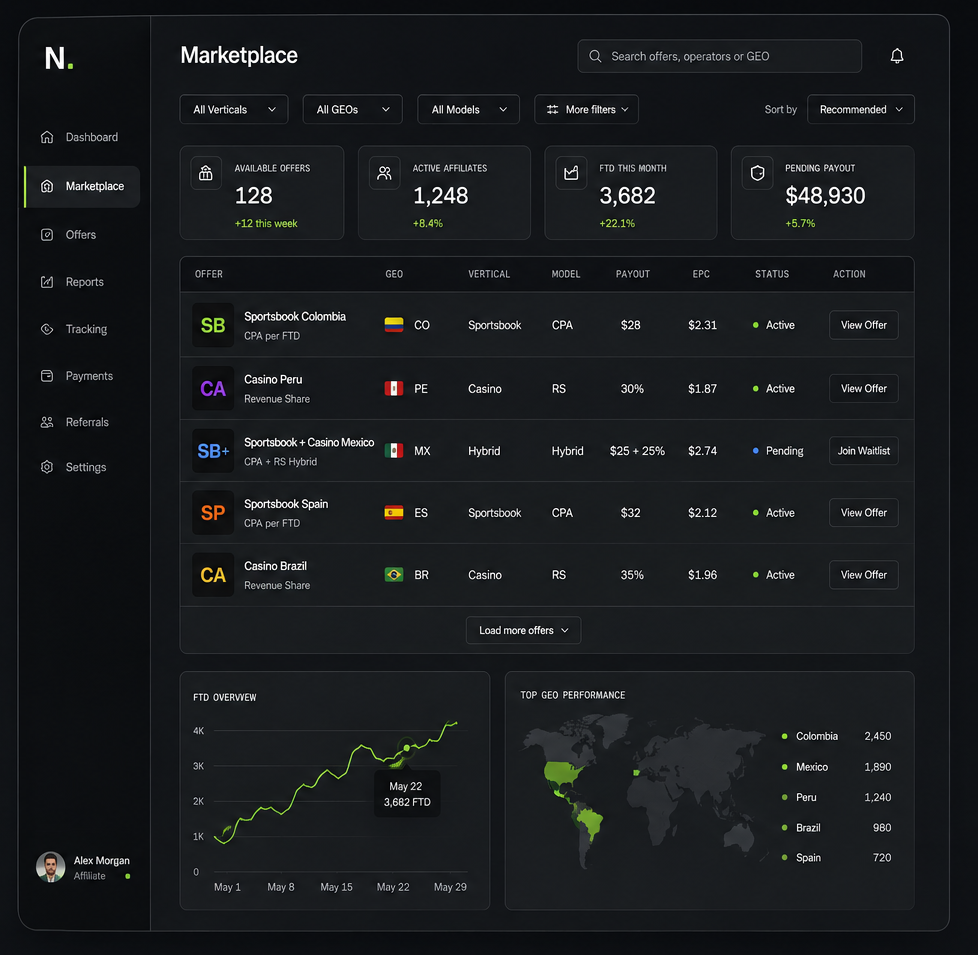Click the Colombia entry in Top GEO list
The width and height of the screenshot is (978, 955).
point(836,737)
